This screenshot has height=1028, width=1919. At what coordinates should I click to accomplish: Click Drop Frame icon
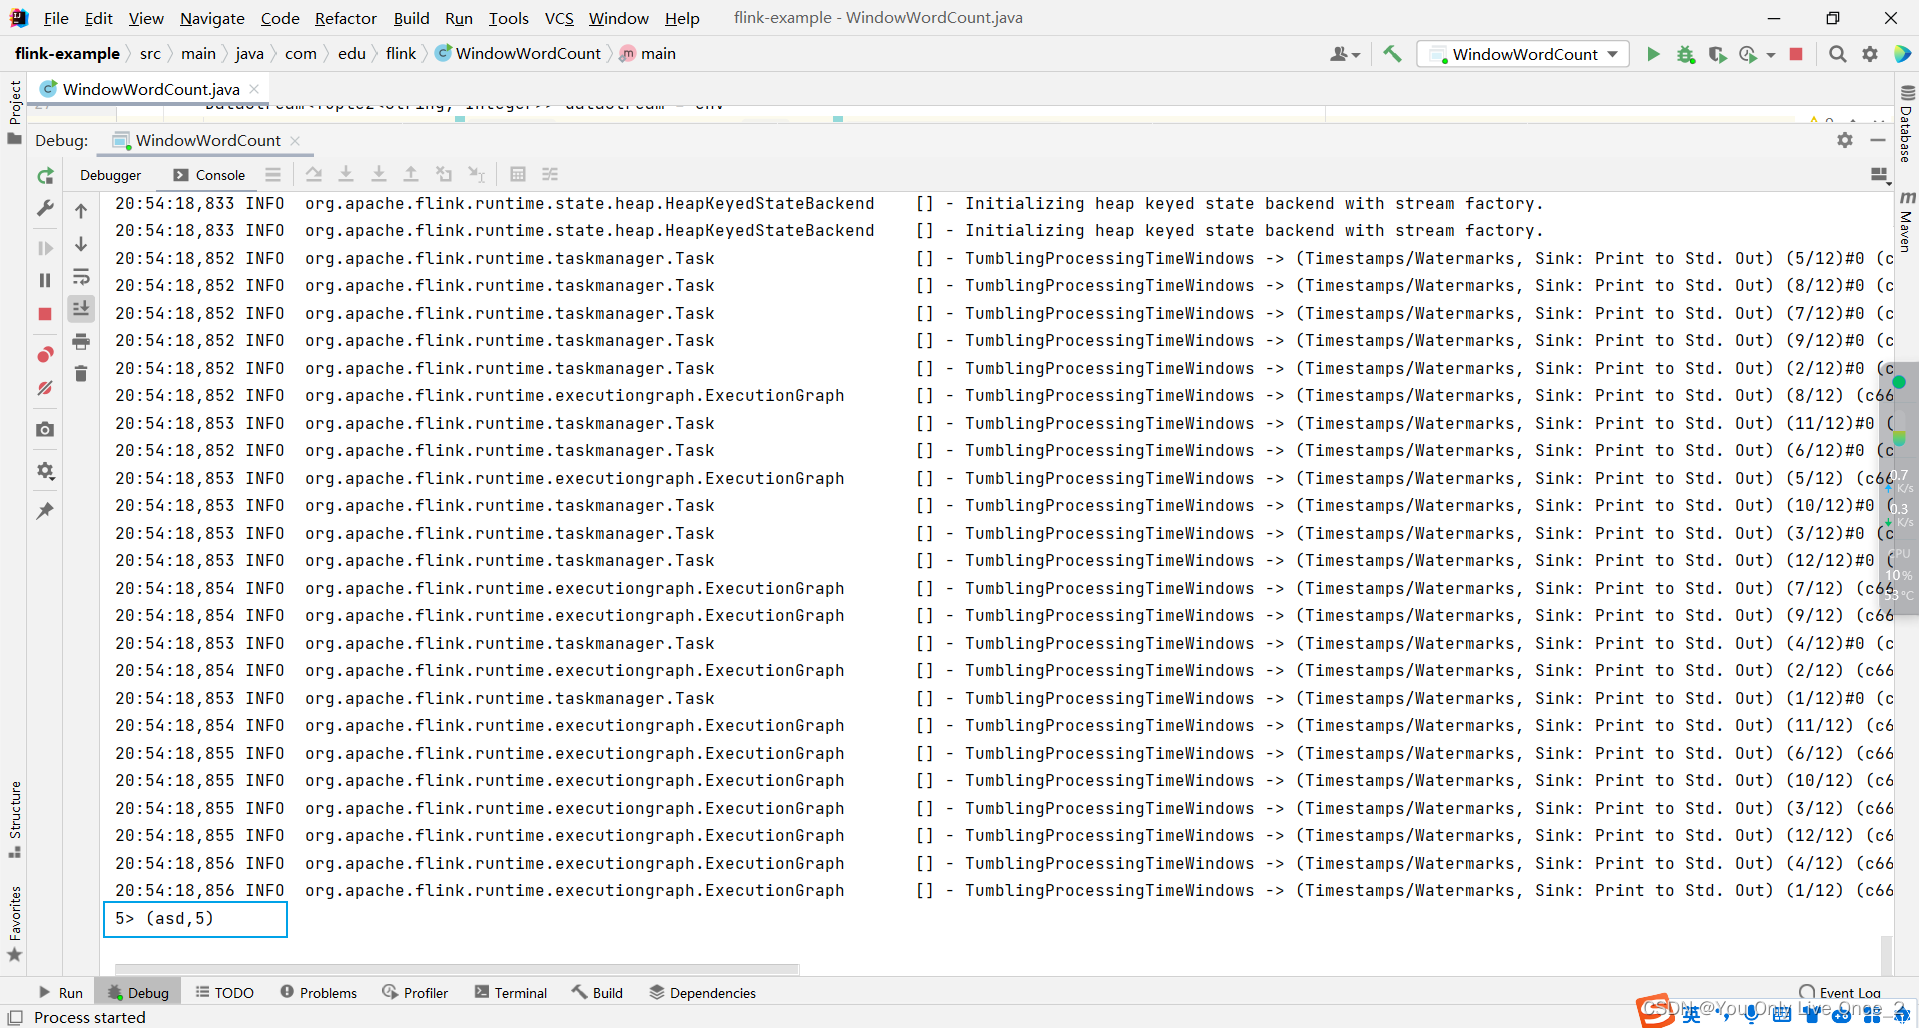coord(444,174)
